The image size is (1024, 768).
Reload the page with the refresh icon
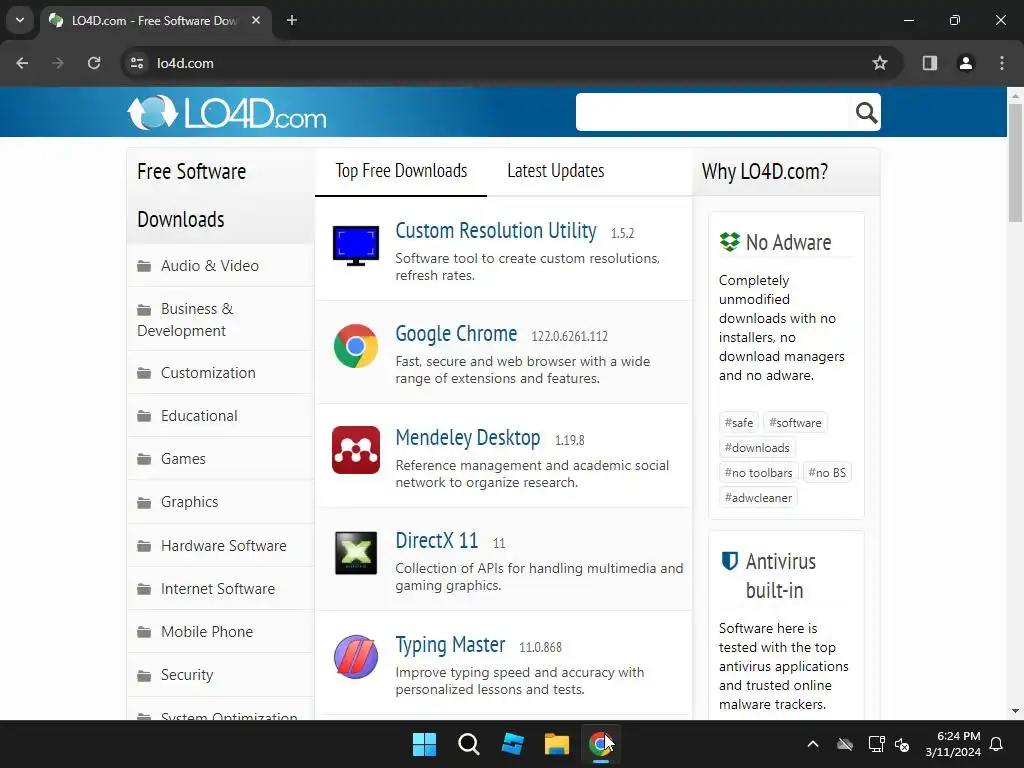[x=94, y=63]
